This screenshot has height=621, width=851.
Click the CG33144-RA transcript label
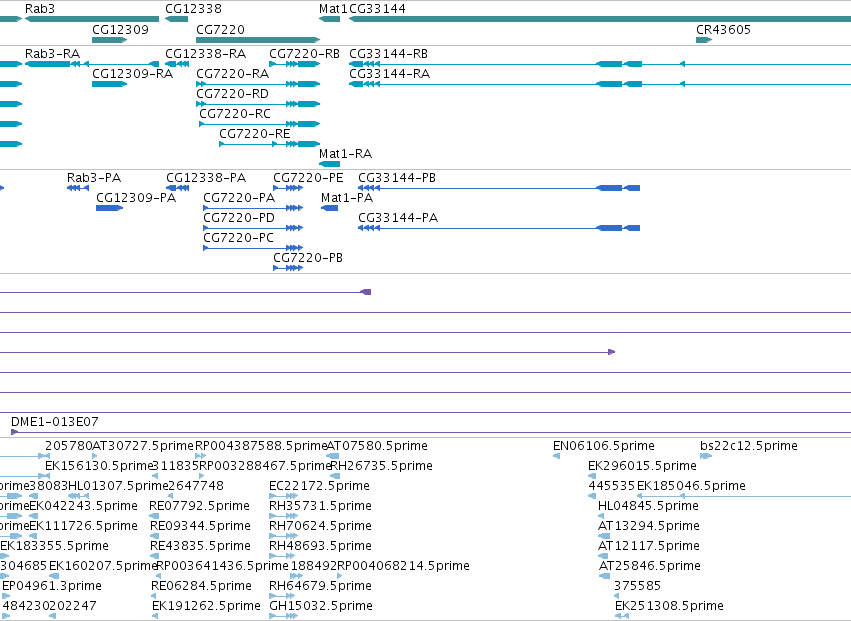(390, 74)
